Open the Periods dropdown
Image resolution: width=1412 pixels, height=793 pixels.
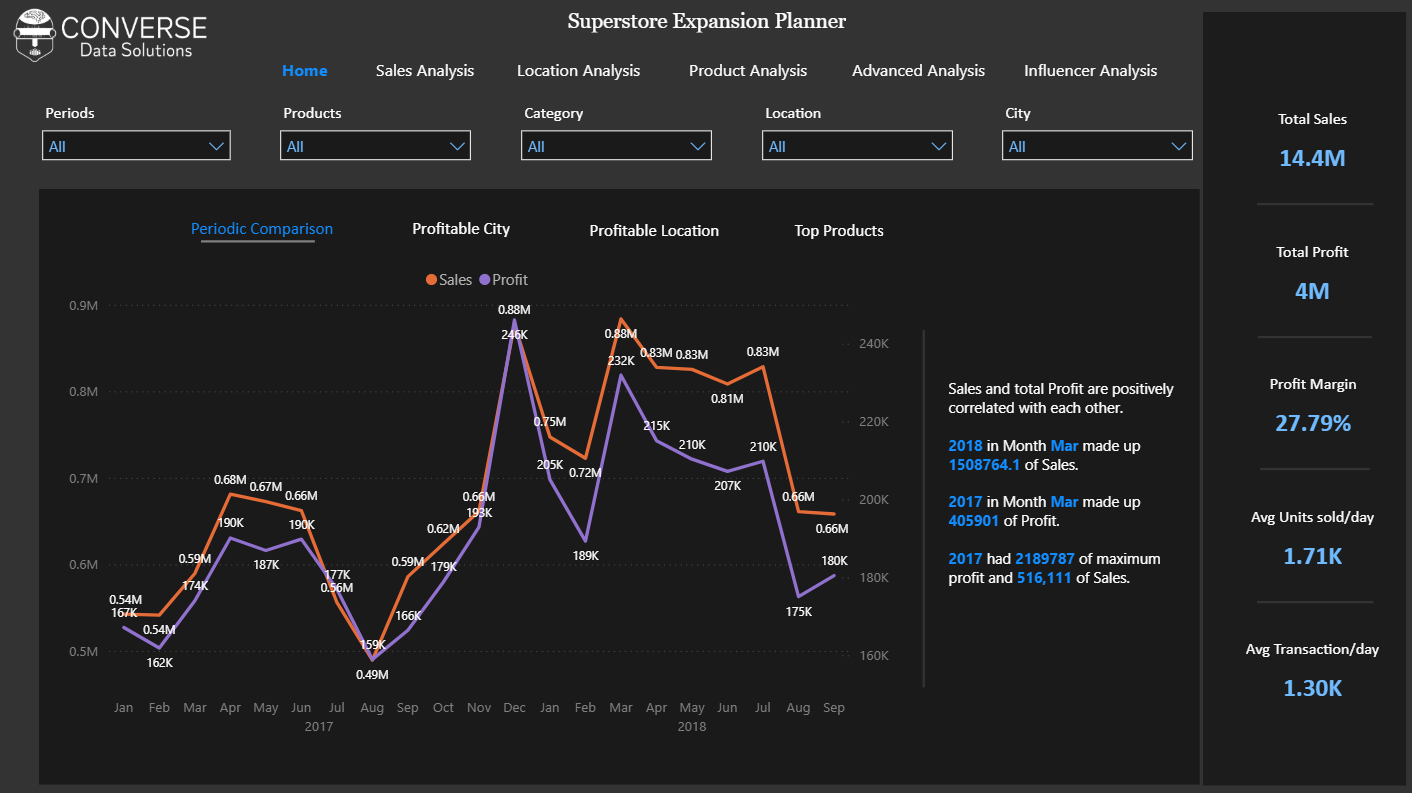136,146
